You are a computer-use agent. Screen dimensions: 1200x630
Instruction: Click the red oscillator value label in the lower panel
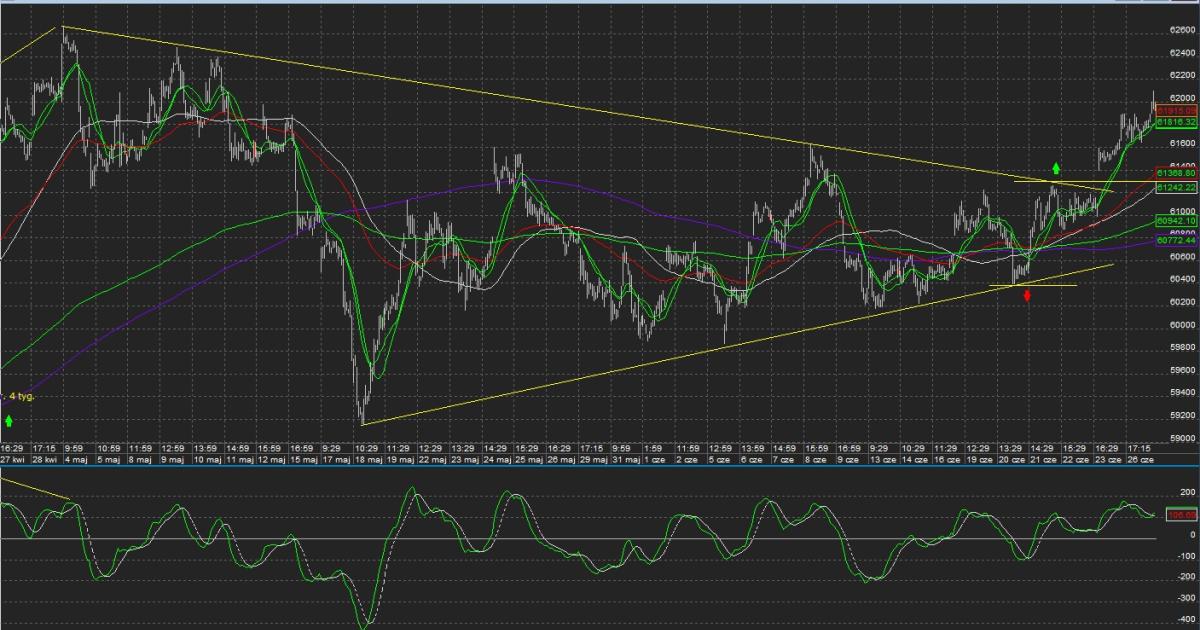(x=1181, y=514)
